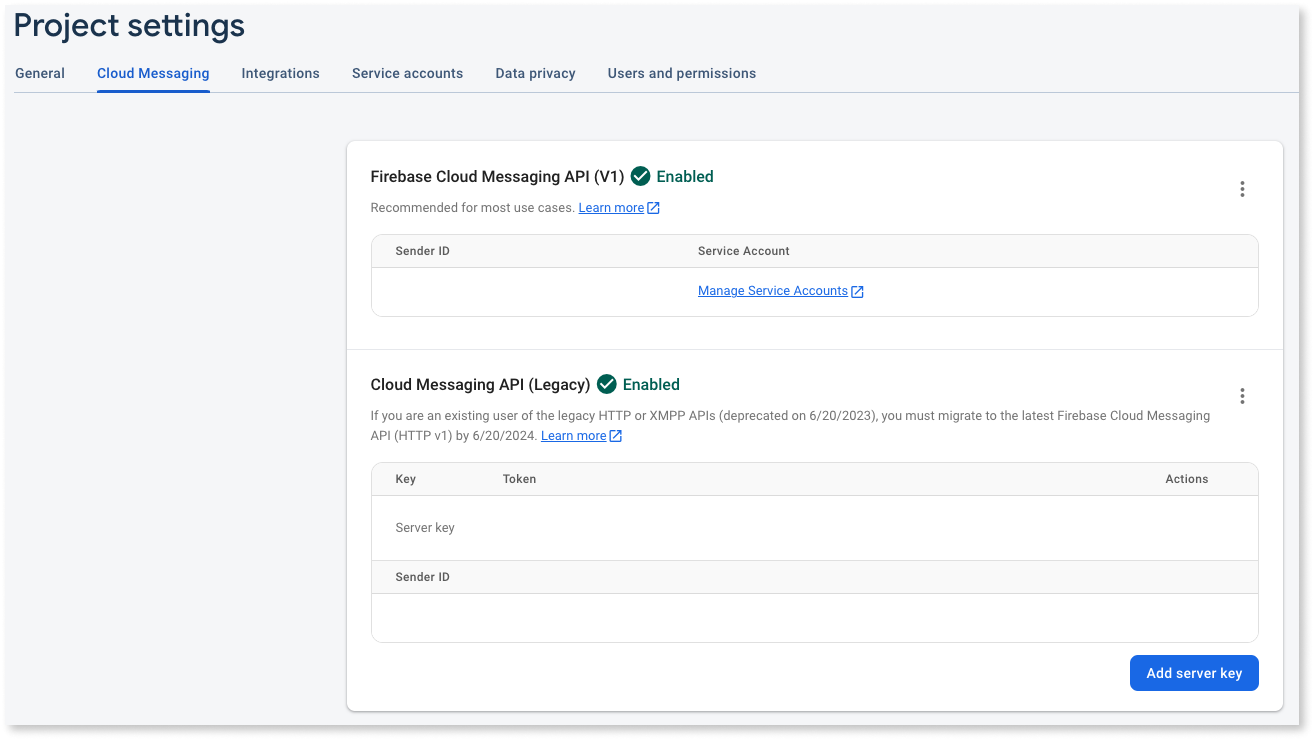Open the Manage Service Accounts link
This screenshot has height=740, width=1314.
772,291
